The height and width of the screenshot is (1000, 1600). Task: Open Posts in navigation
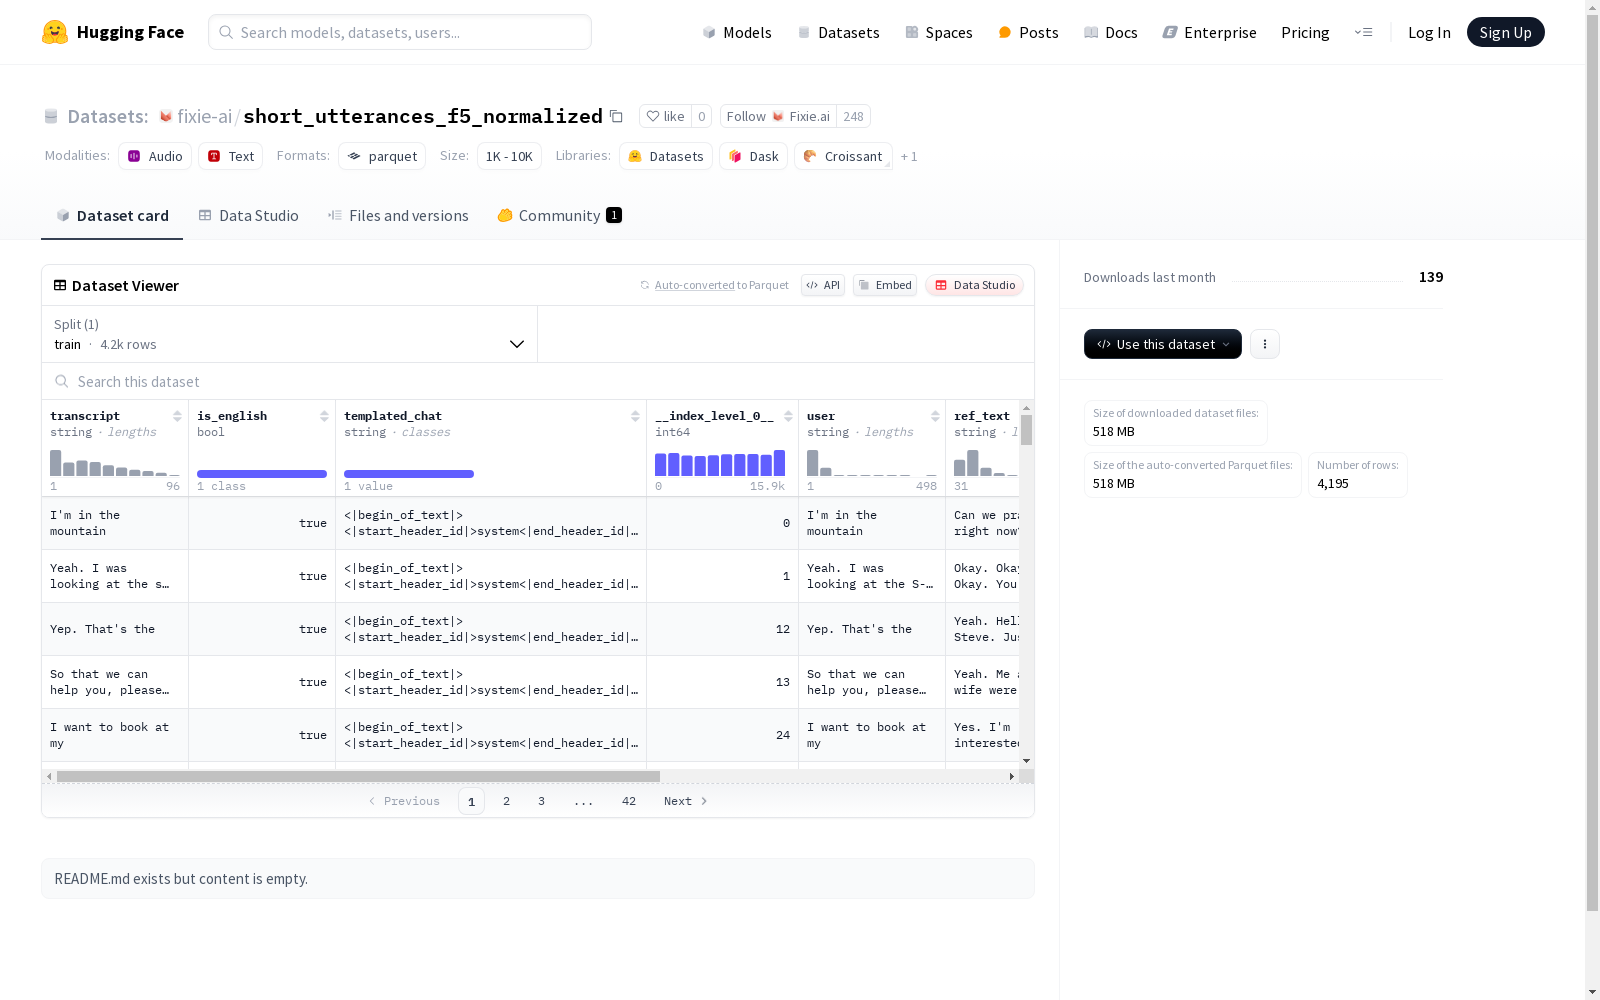pos(1028,32)
